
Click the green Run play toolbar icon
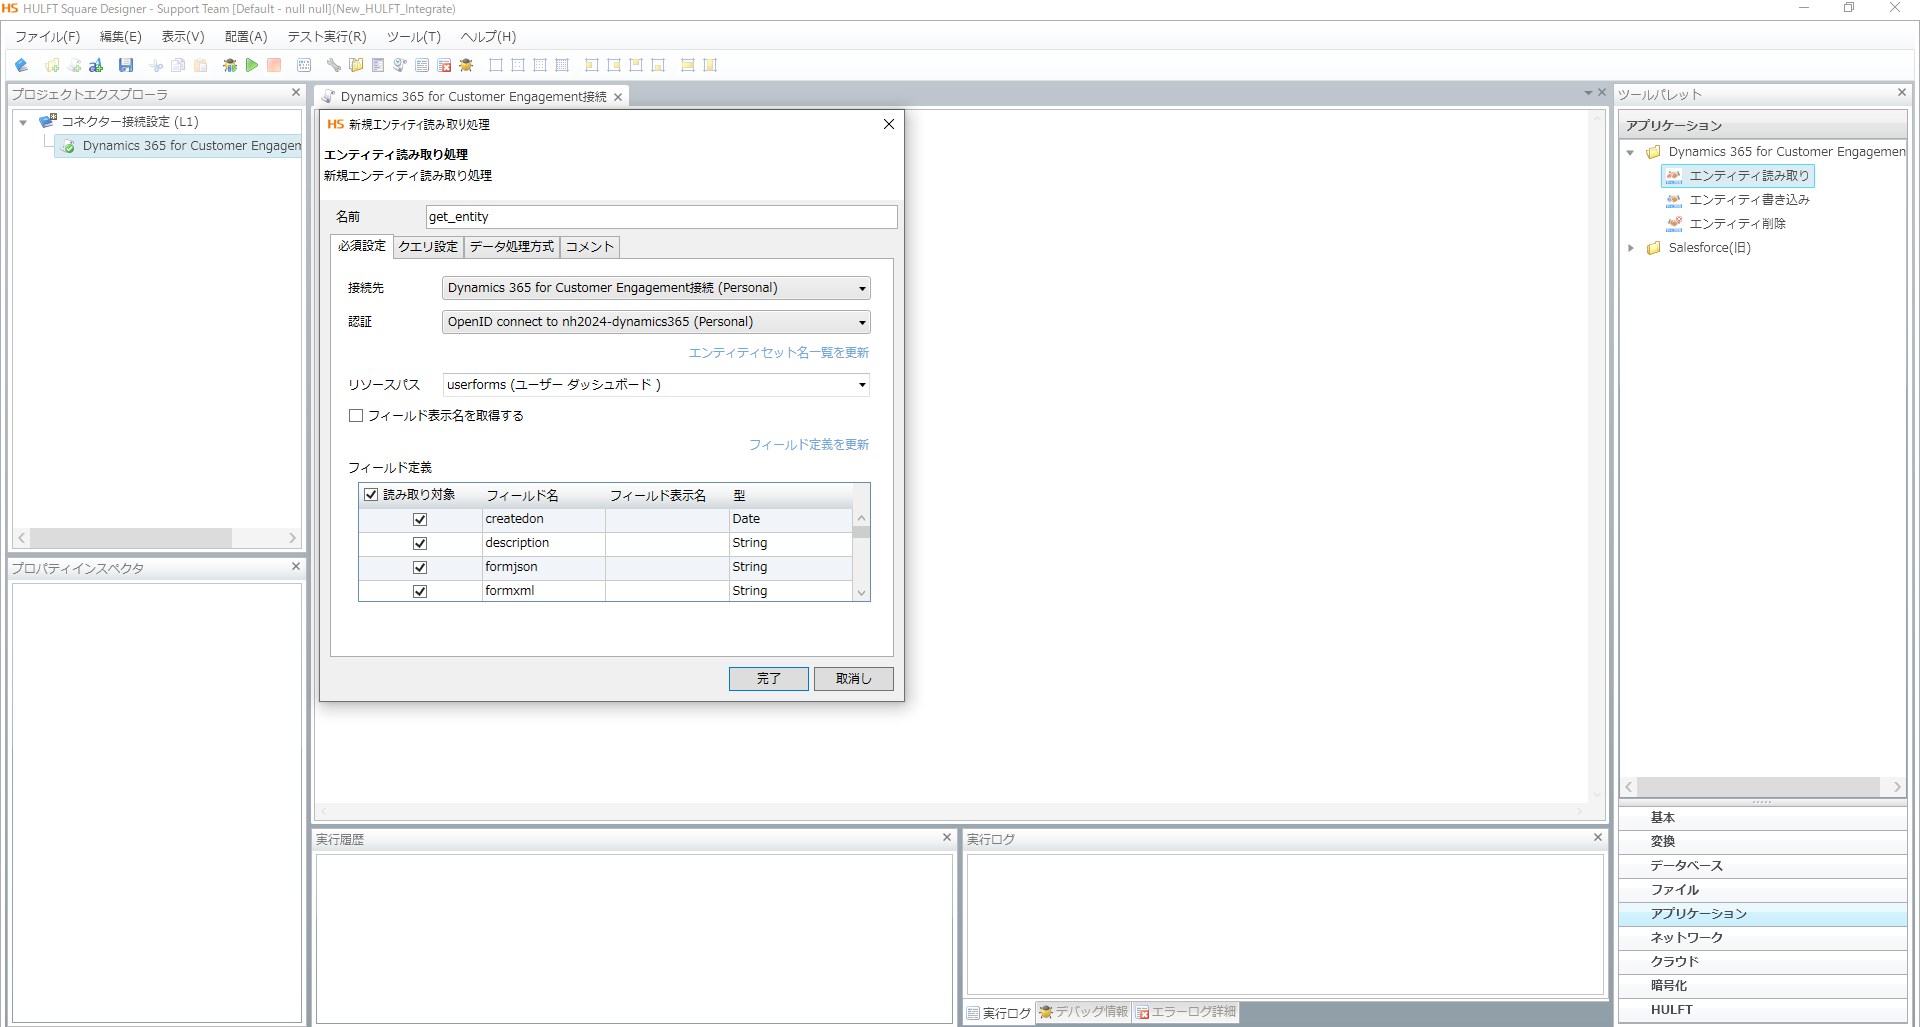pos(252,65)
